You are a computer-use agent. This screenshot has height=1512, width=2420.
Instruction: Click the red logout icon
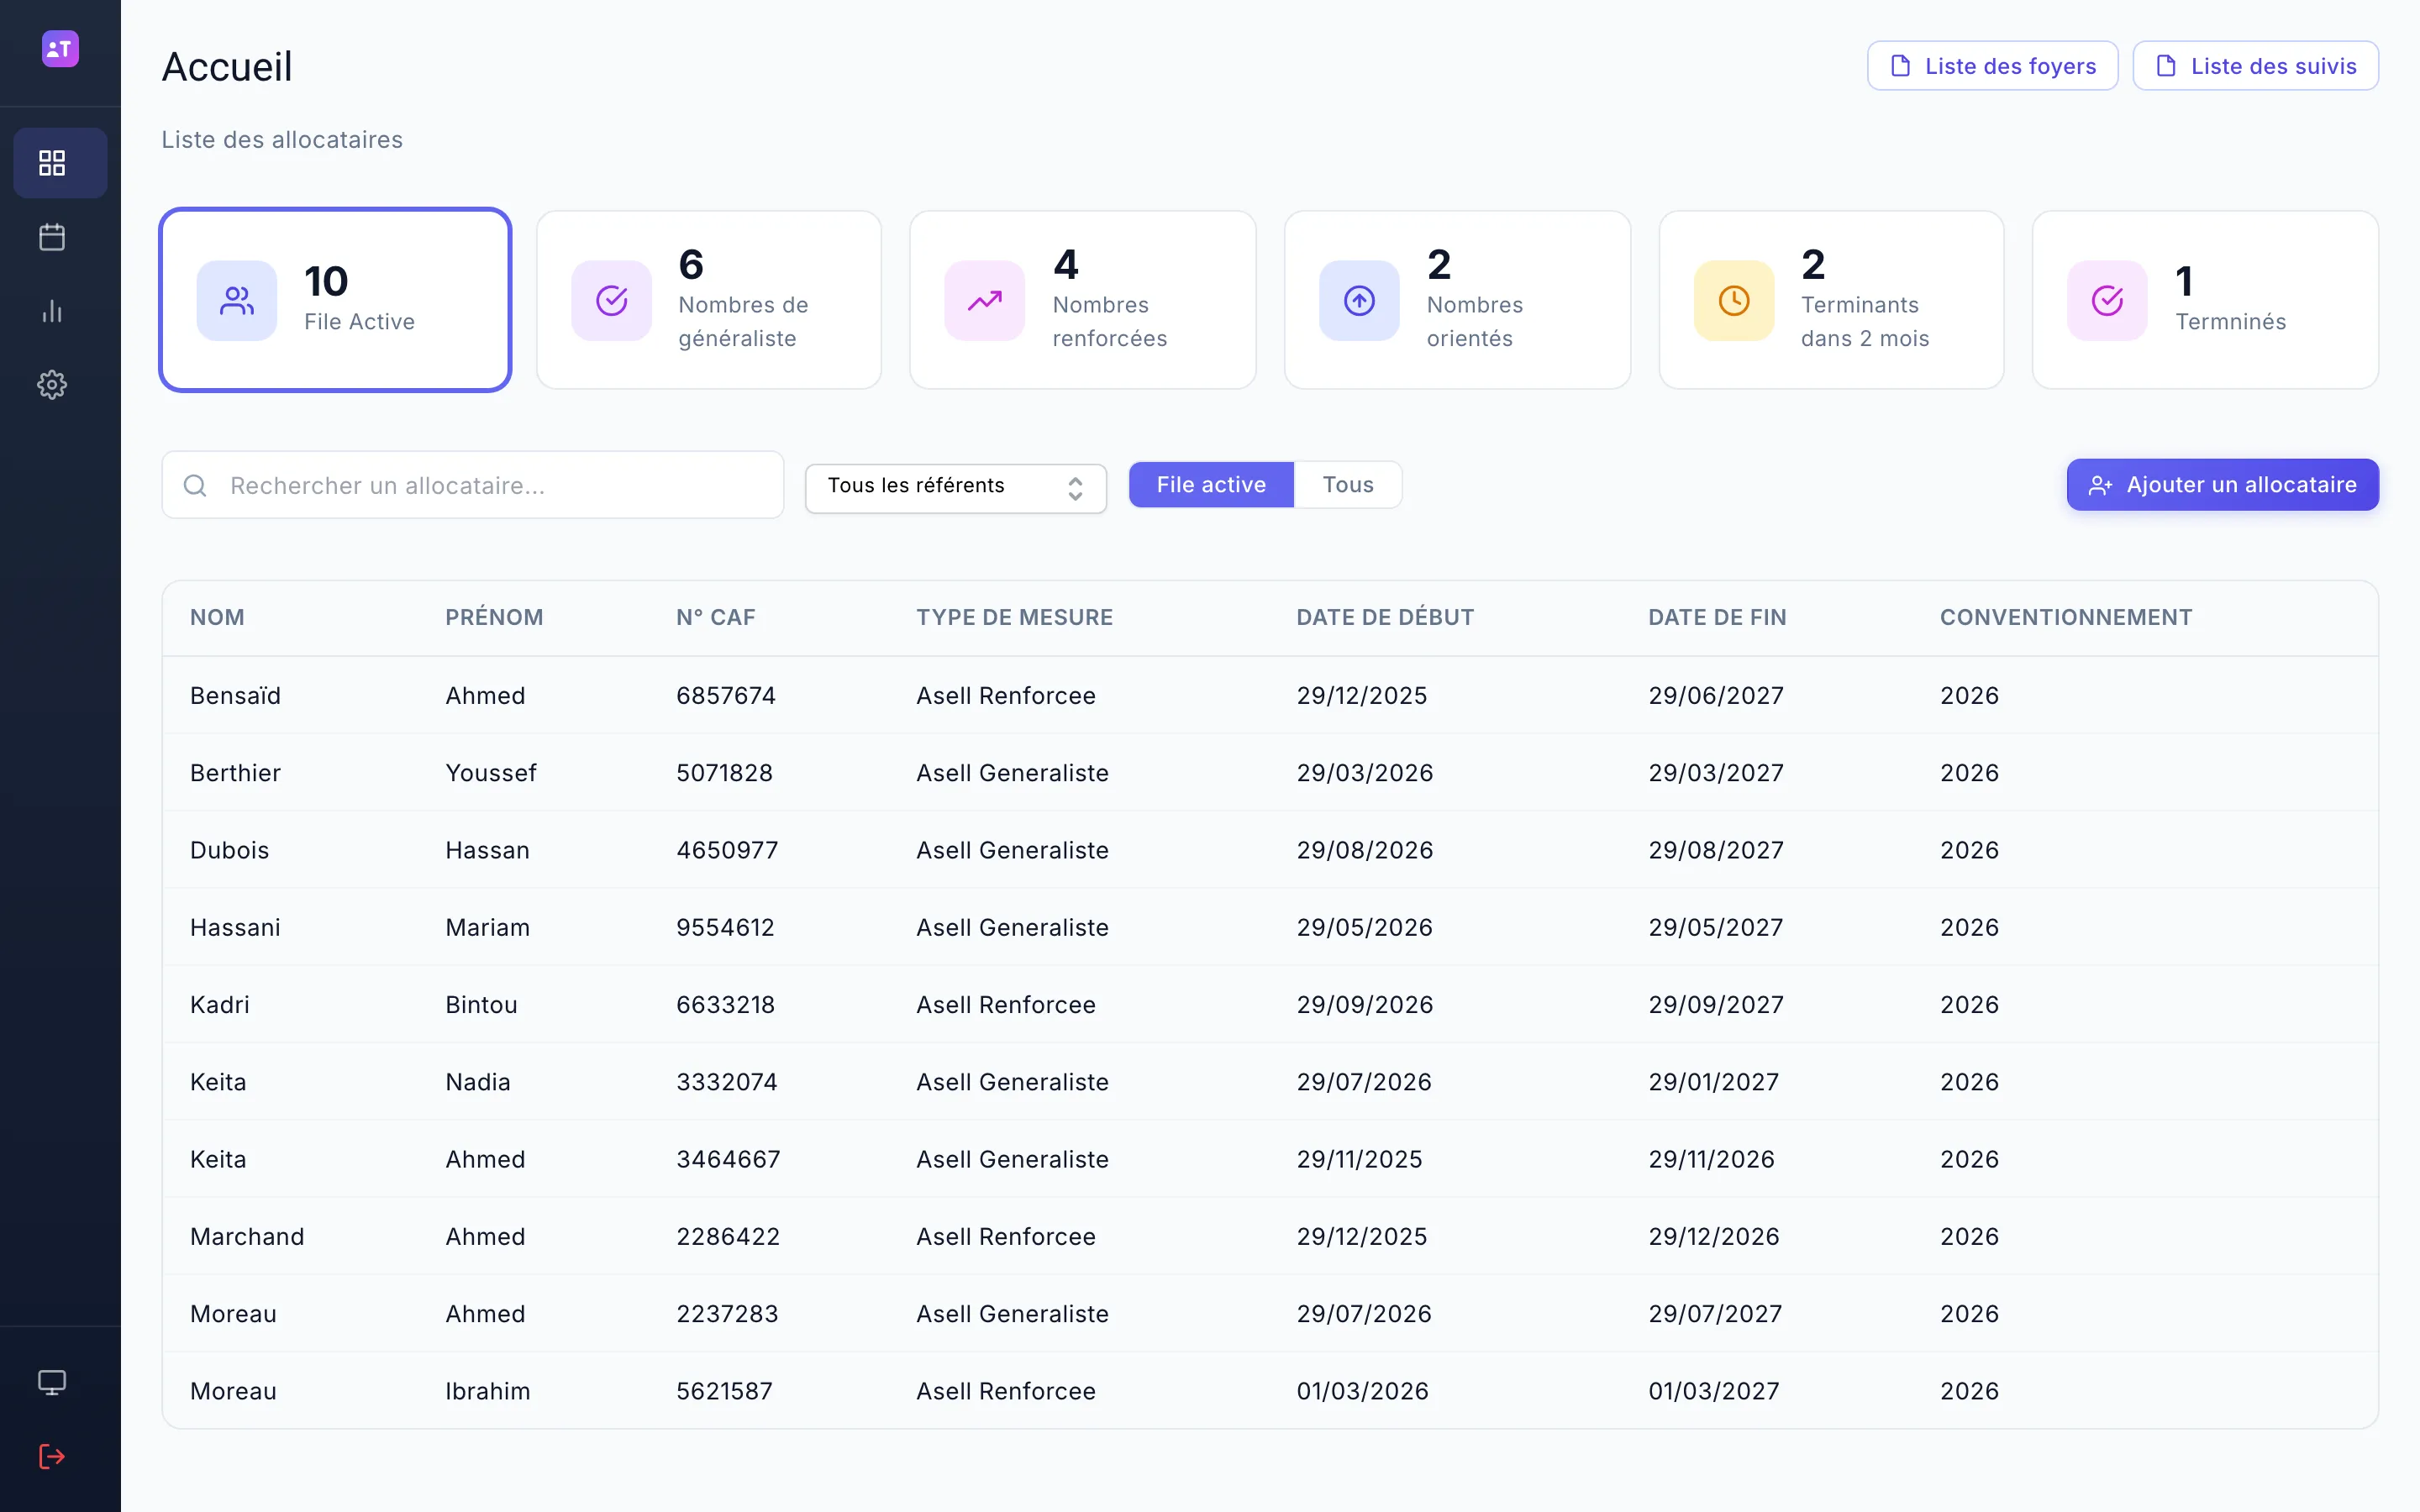pyautogui.click(x=52, y=1457)
